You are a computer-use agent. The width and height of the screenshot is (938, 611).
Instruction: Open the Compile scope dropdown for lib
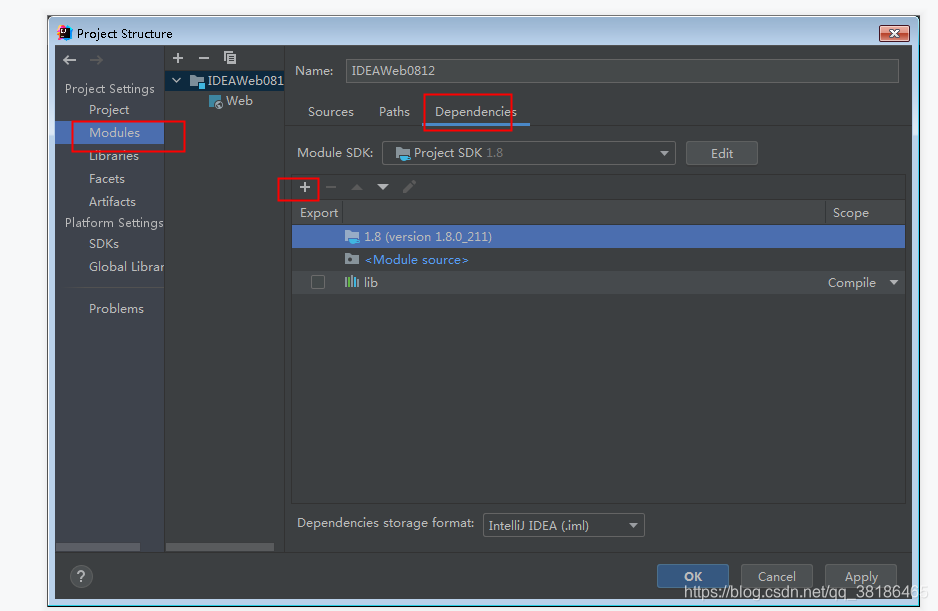click(894, 282)
